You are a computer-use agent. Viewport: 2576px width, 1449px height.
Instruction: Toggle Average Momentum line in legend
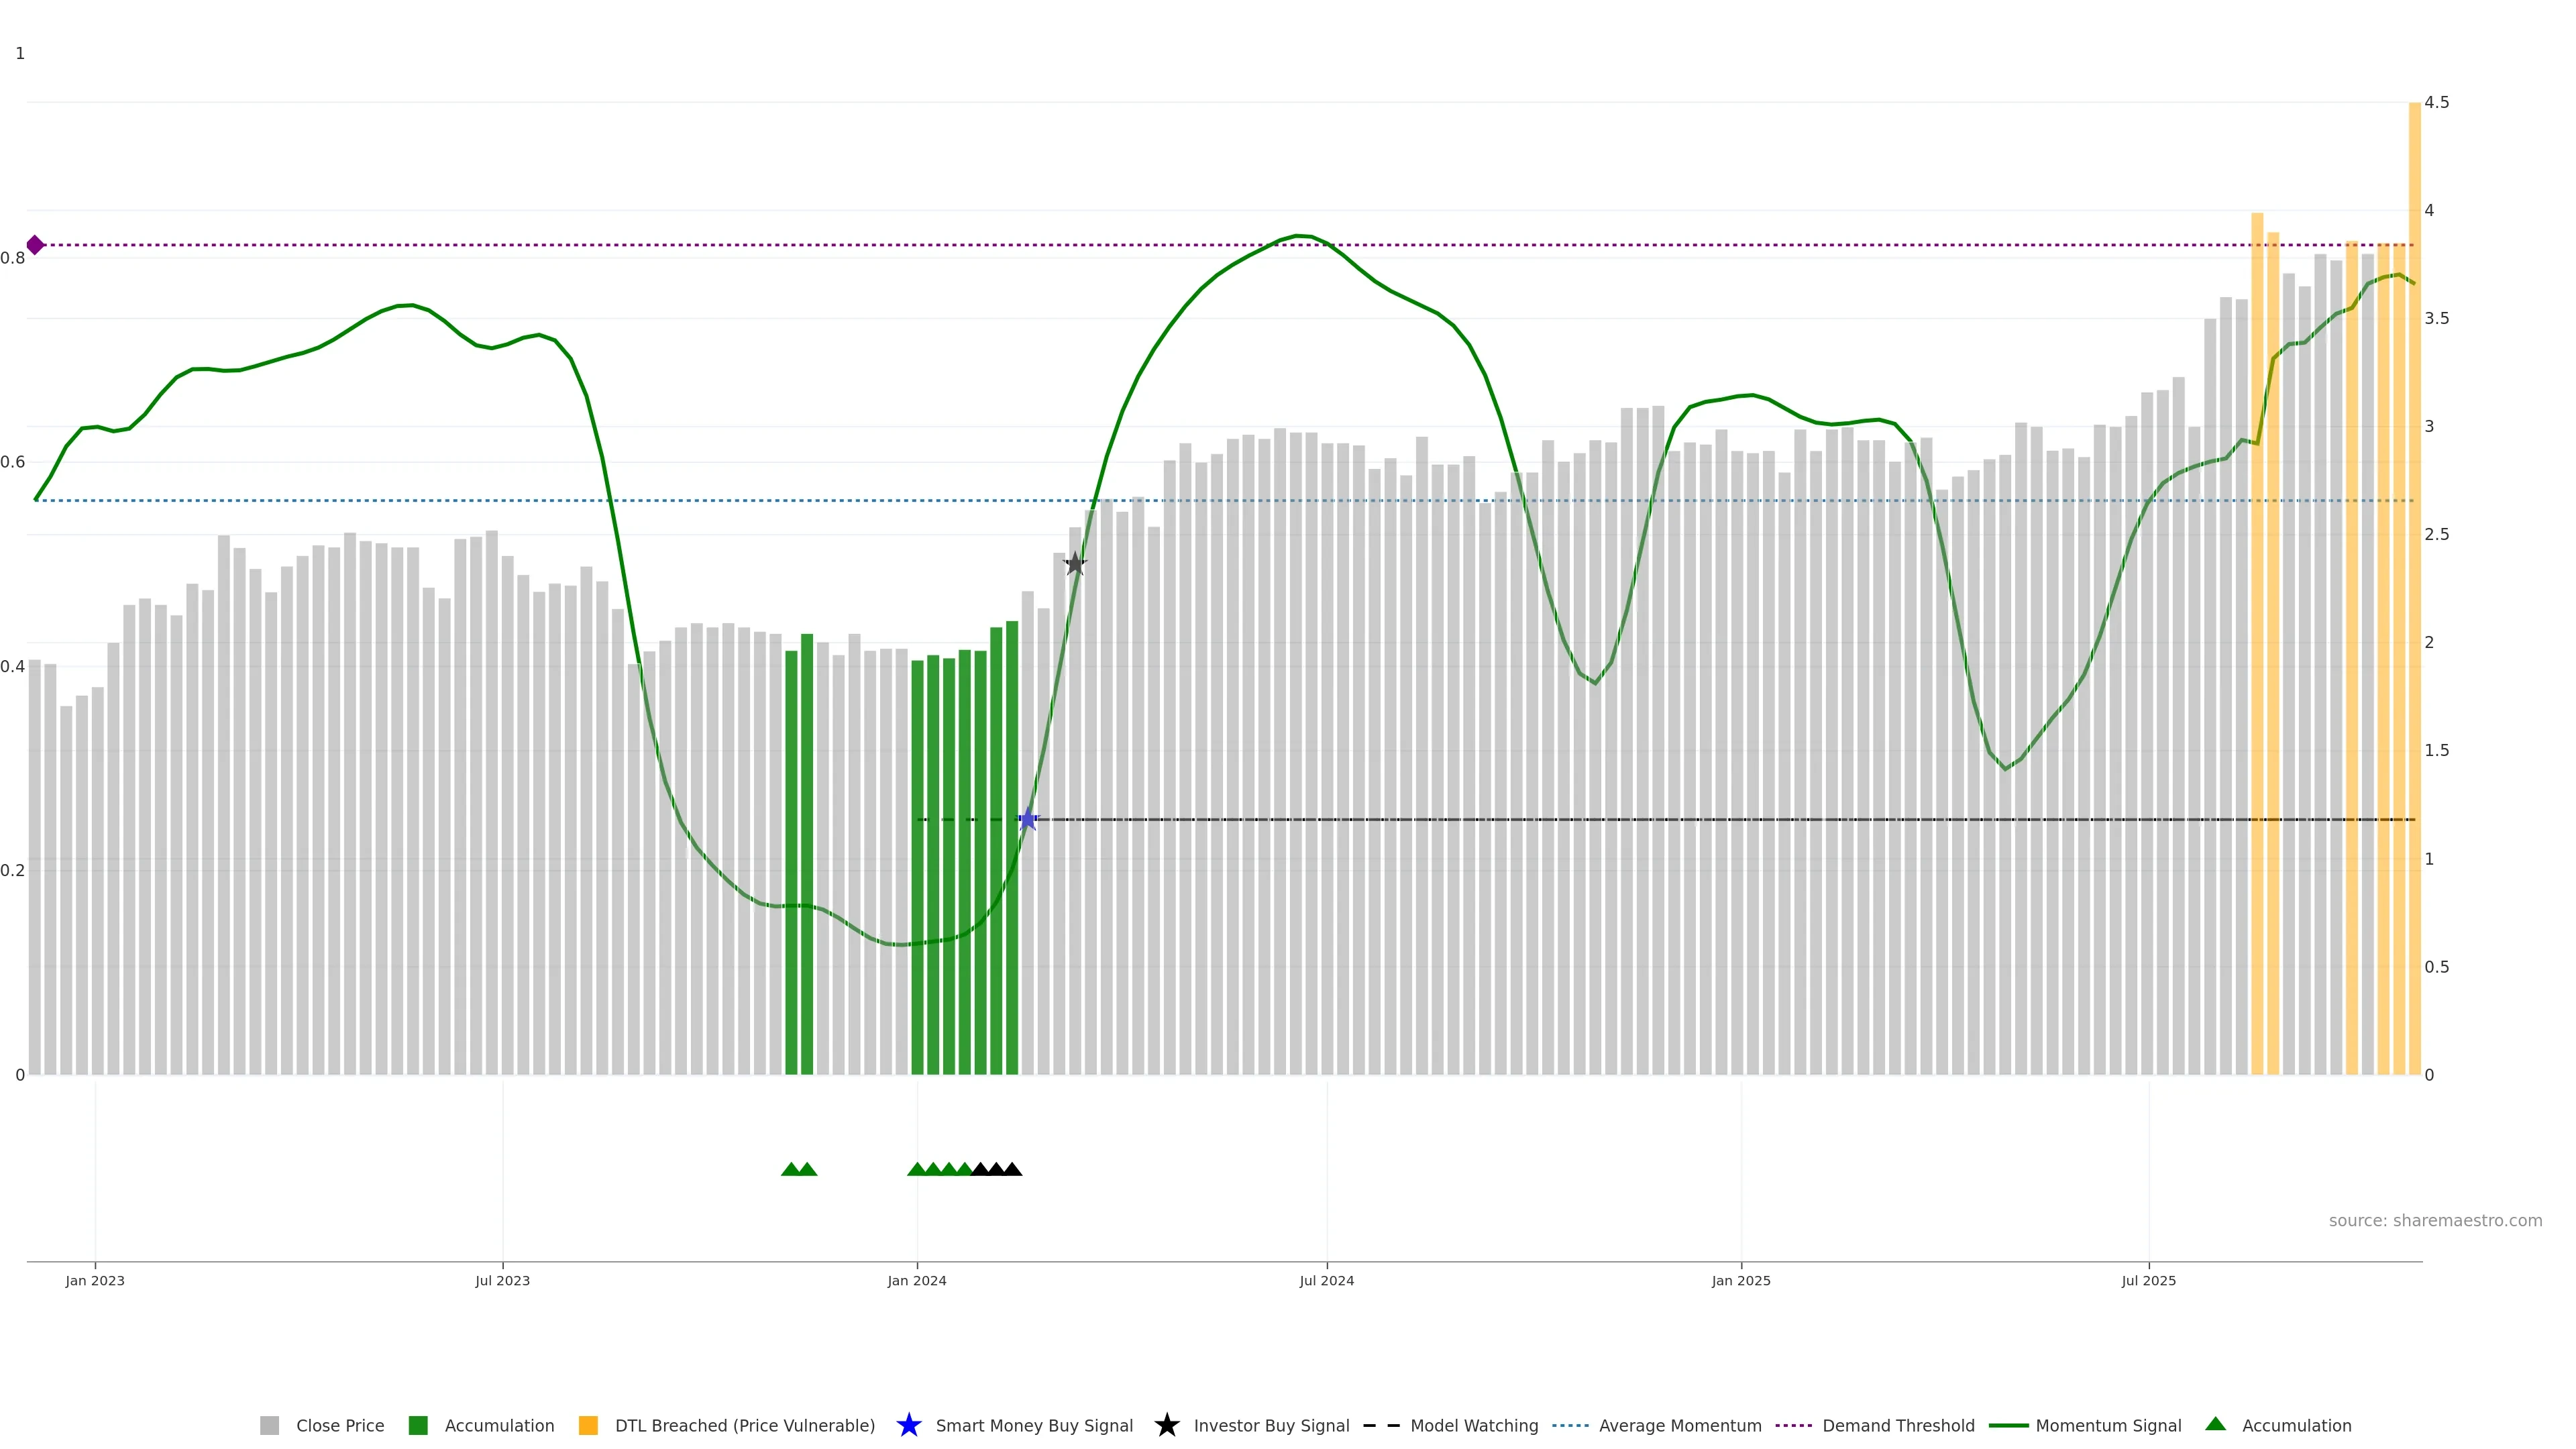coord(1679,1425)
